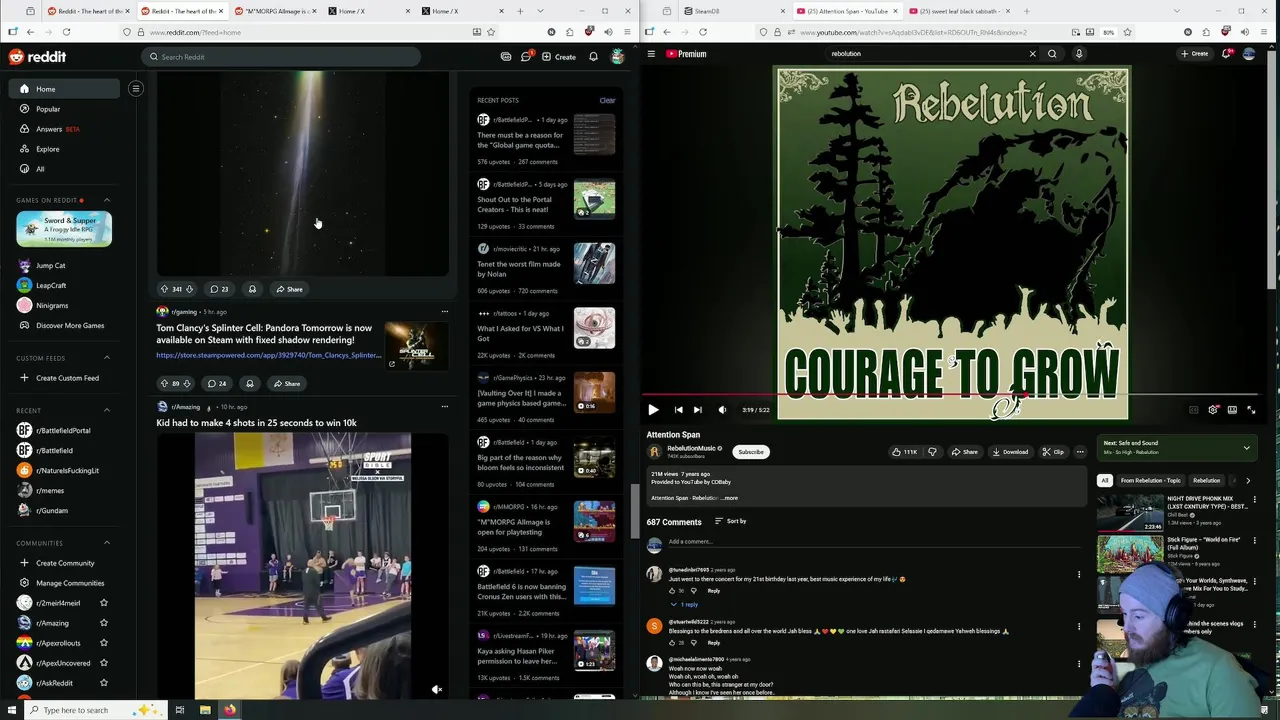The image size is (1280, 720).
Task: Click the Reddit advertise icon beside chat
Action: pyautogui.click(x=506, y=57)
